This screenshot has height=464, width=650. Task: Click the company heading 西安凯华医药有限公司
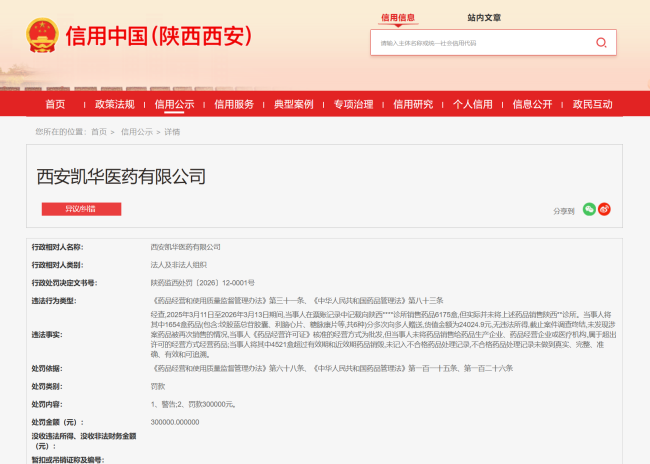click(121, 176)
